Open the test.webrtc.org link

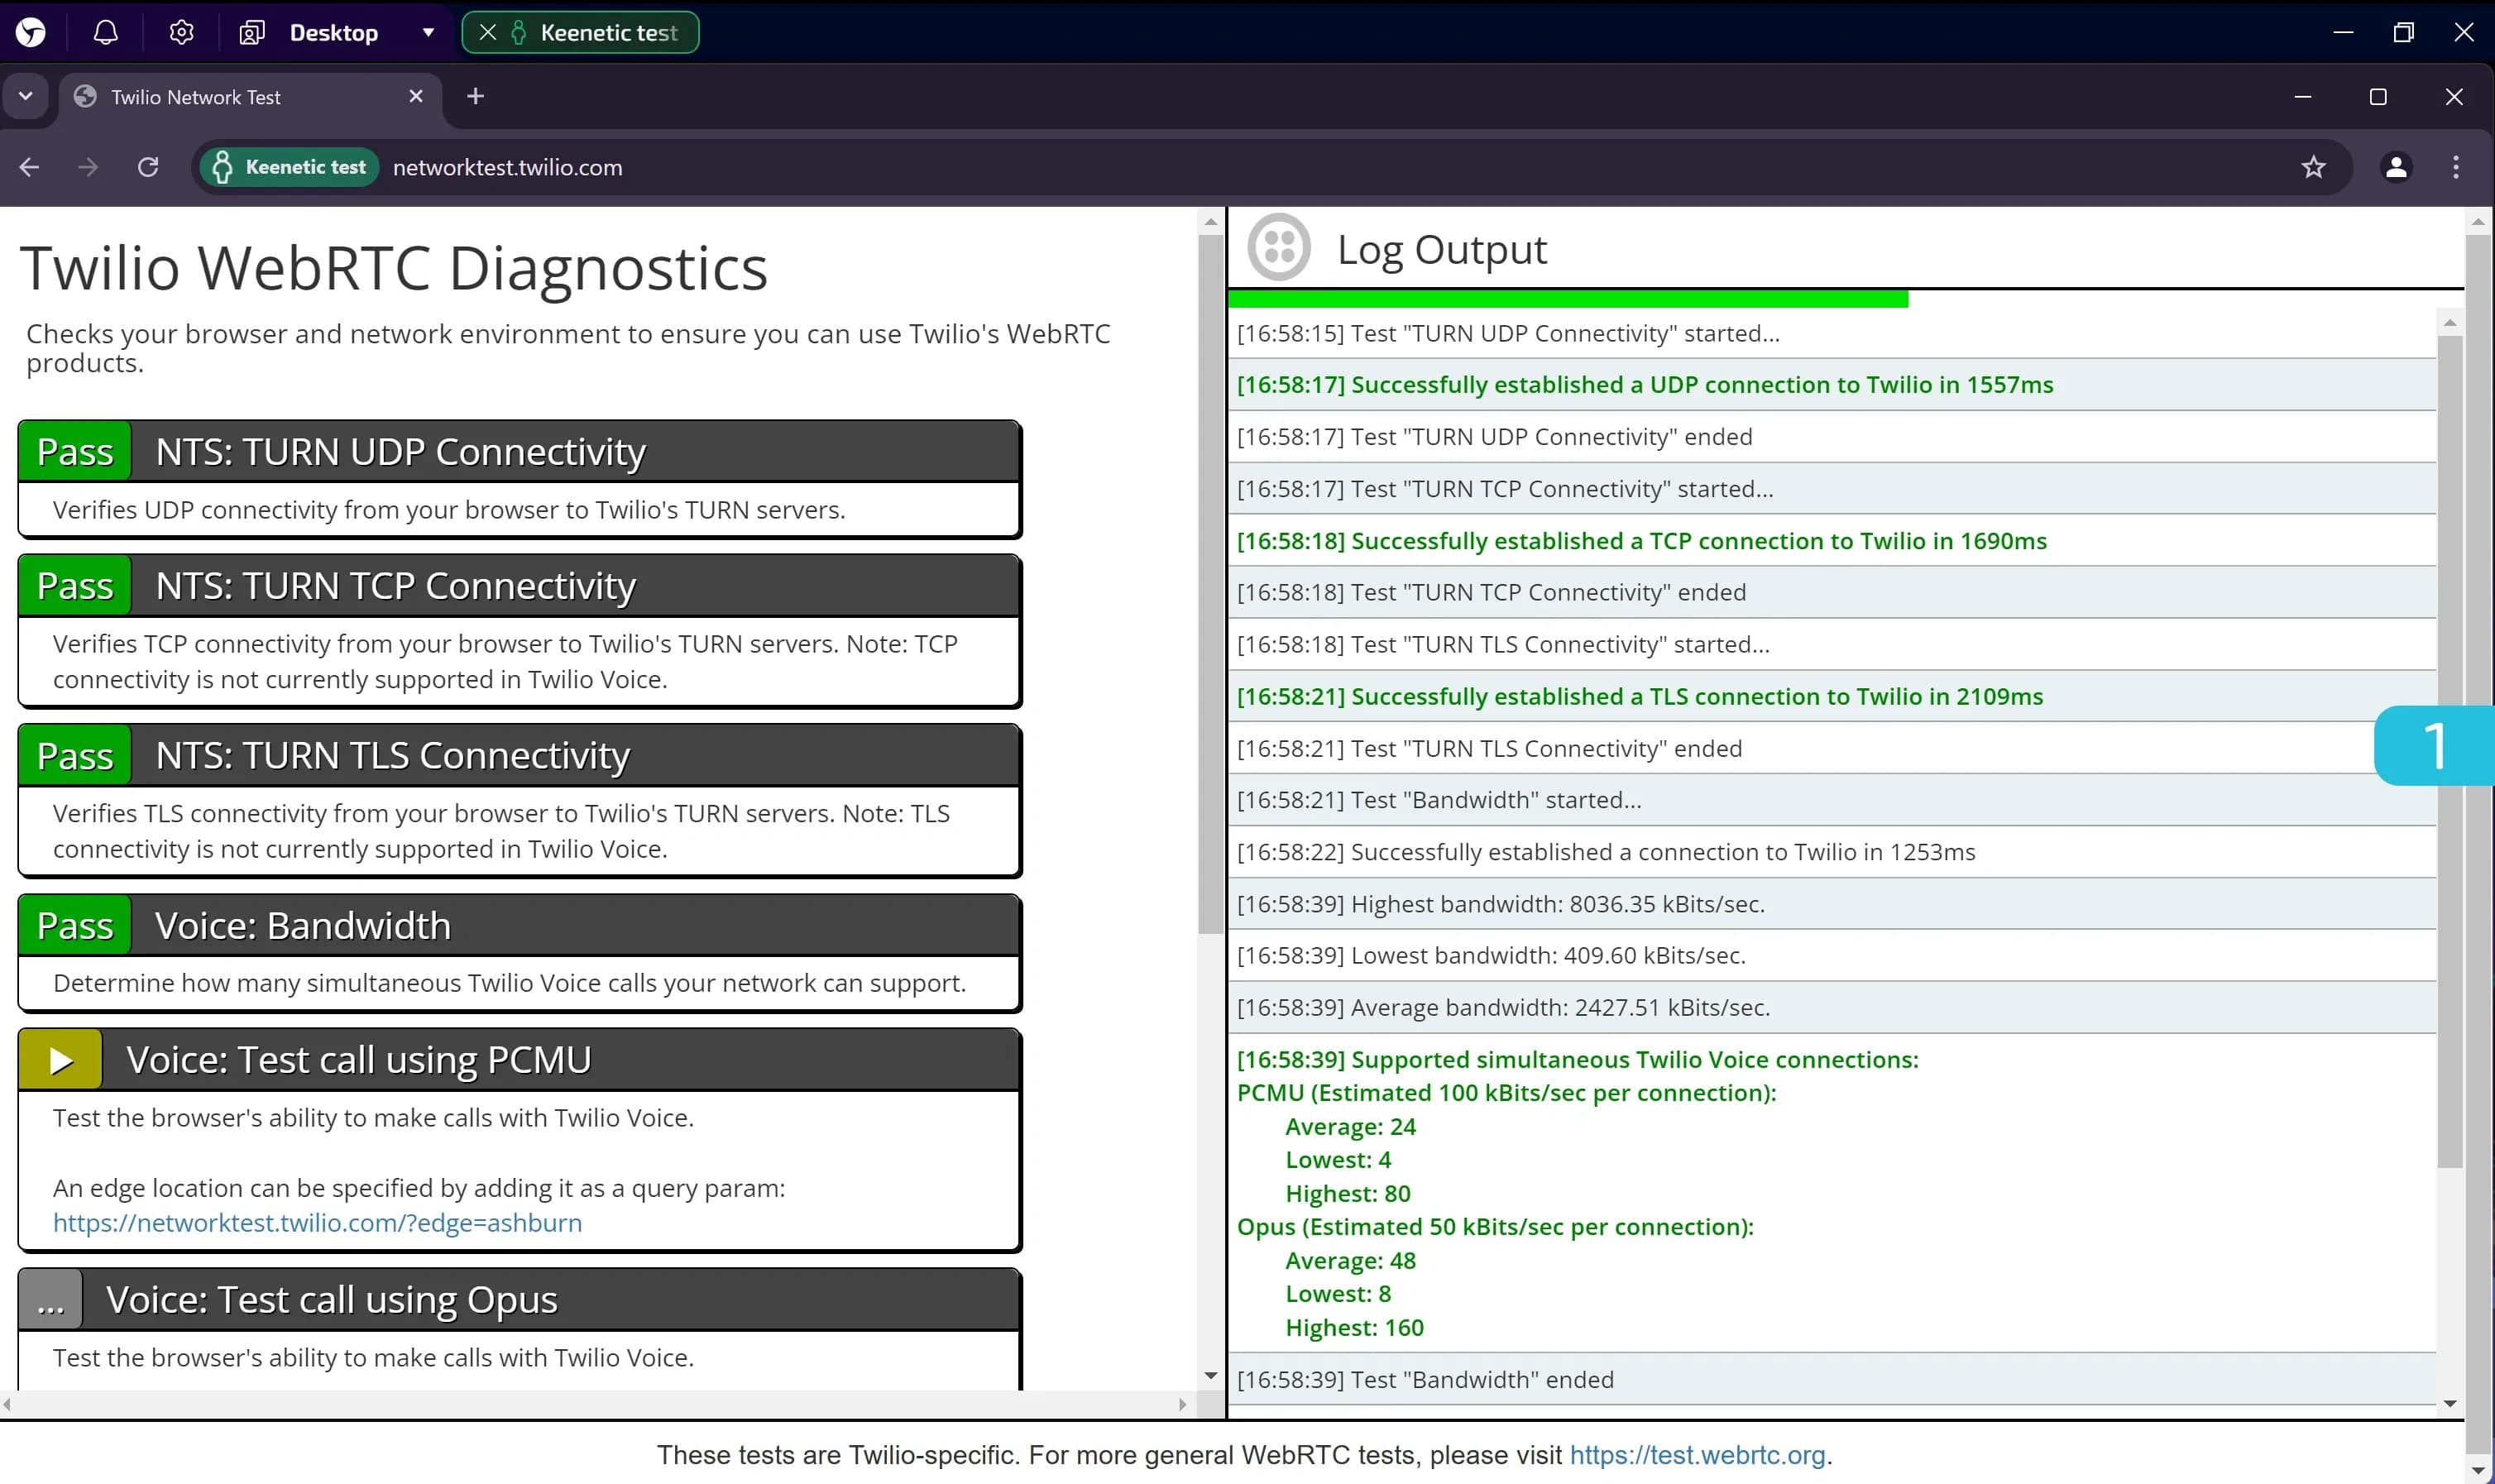pyautogui.click(x=1697, y=1454)
